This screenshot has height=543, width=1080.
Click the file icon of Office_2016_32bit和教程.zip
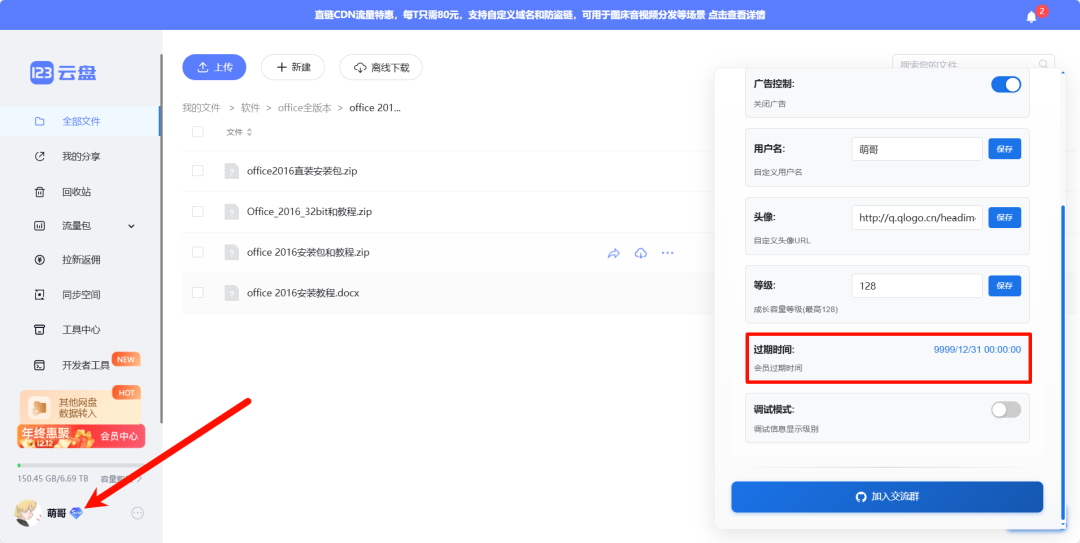point(232,212)
